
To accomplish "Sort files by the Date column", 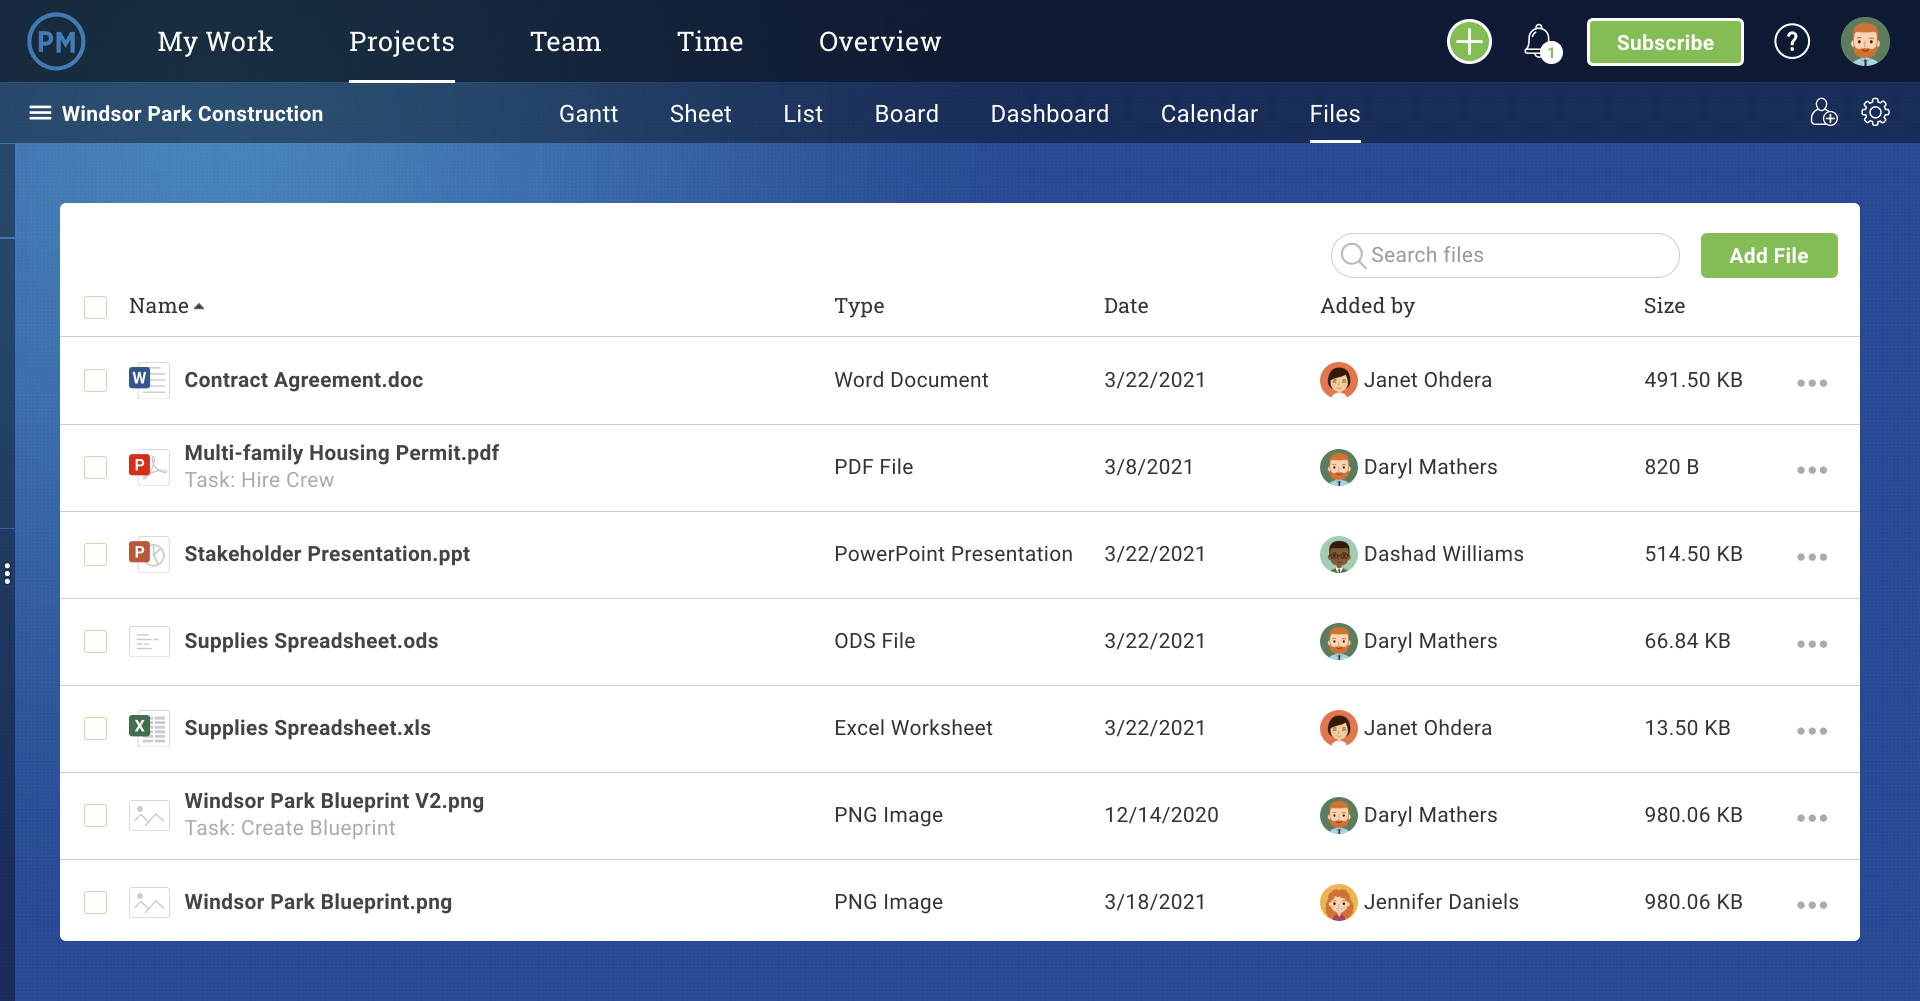I will pyautogui.click(x=1125, y=306).
